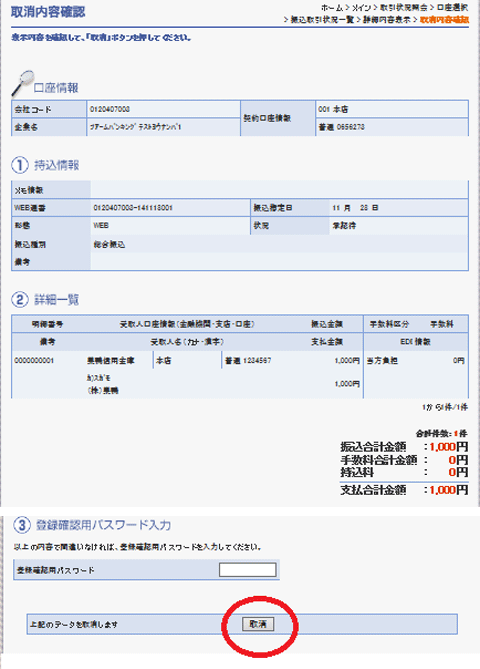Go back to 詳細内容表示 breadcrumb
Screen dimensions: 480x669
point(387,20)
